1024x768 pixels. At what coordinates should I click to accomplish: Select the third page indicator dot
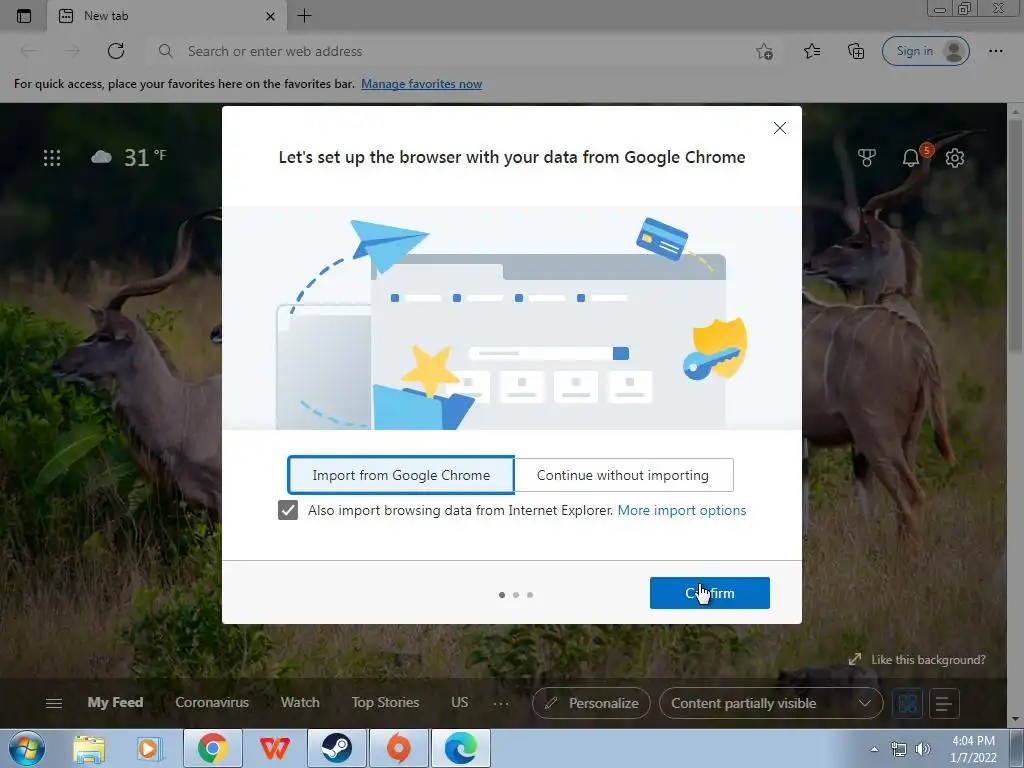click(530, 595)
